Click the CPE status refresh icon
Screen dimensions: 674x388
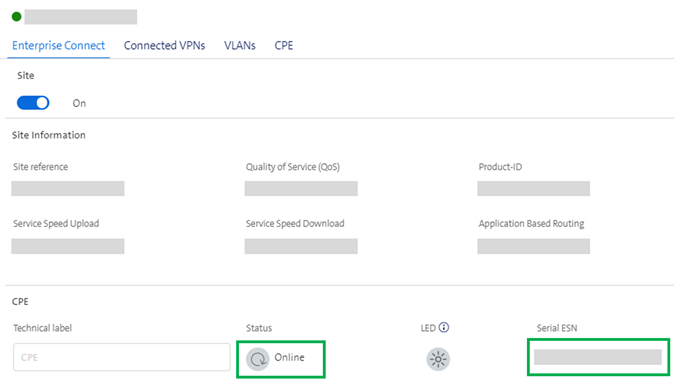[x=258, y=359]
